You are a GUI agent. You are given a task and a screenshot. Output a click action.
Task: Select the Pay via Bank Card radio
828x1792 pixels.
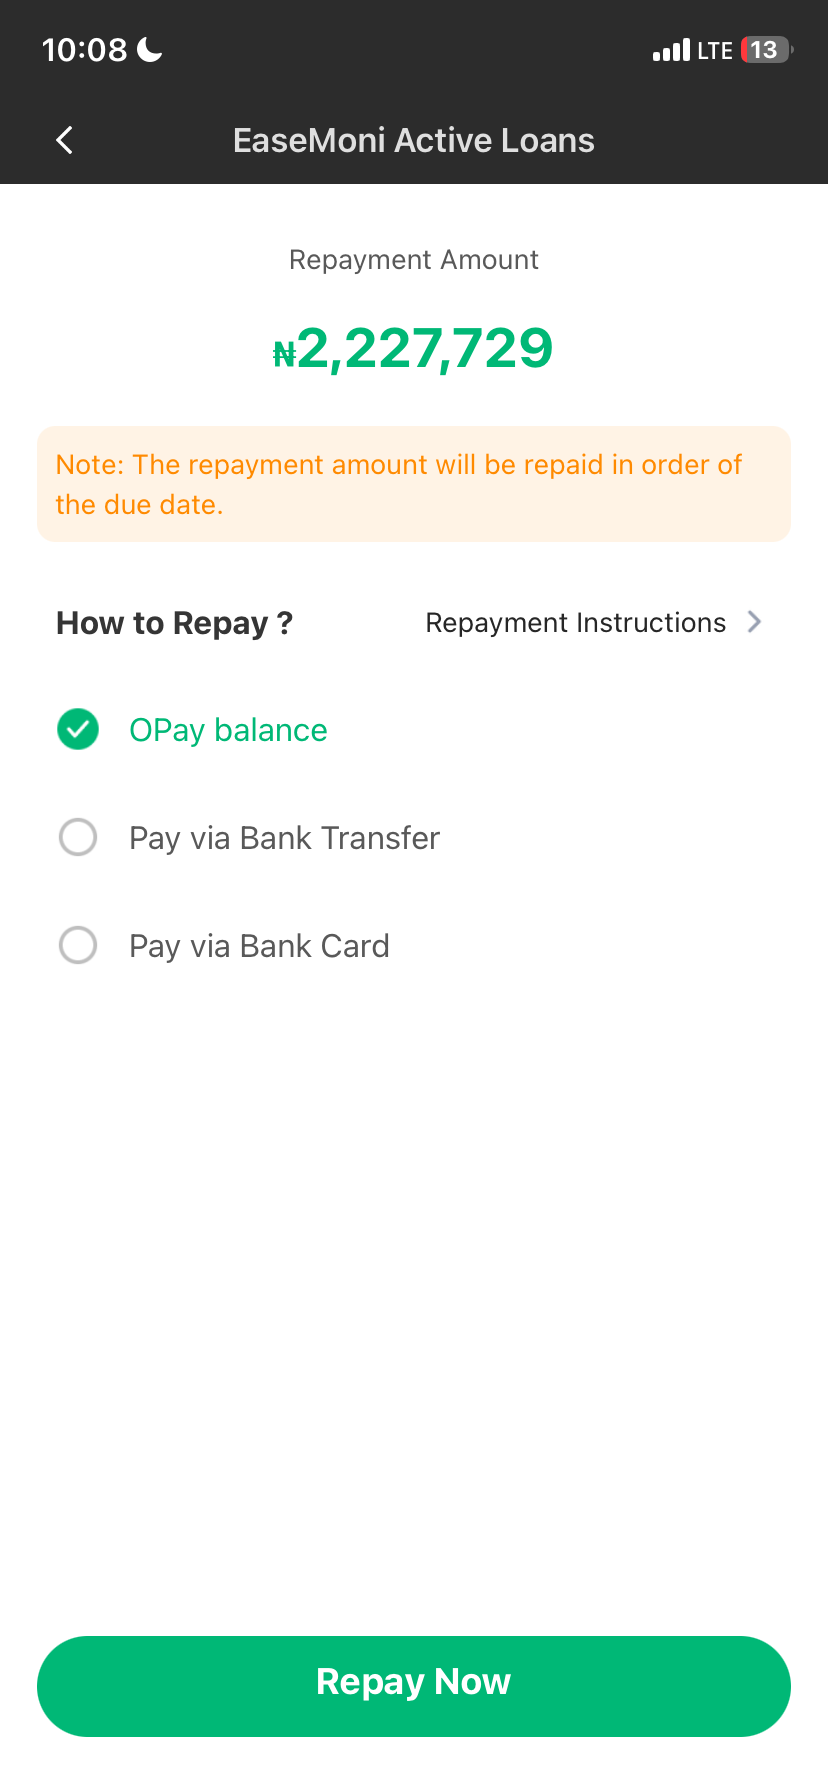(78, 945)
